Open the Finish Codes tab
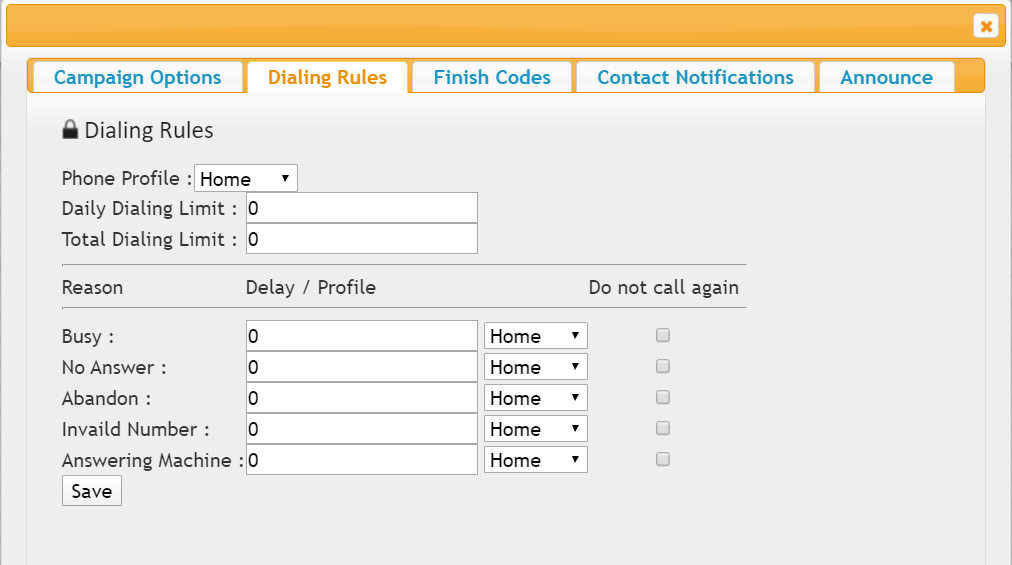Screen dimensions: 1012x565 click(492, 77)
